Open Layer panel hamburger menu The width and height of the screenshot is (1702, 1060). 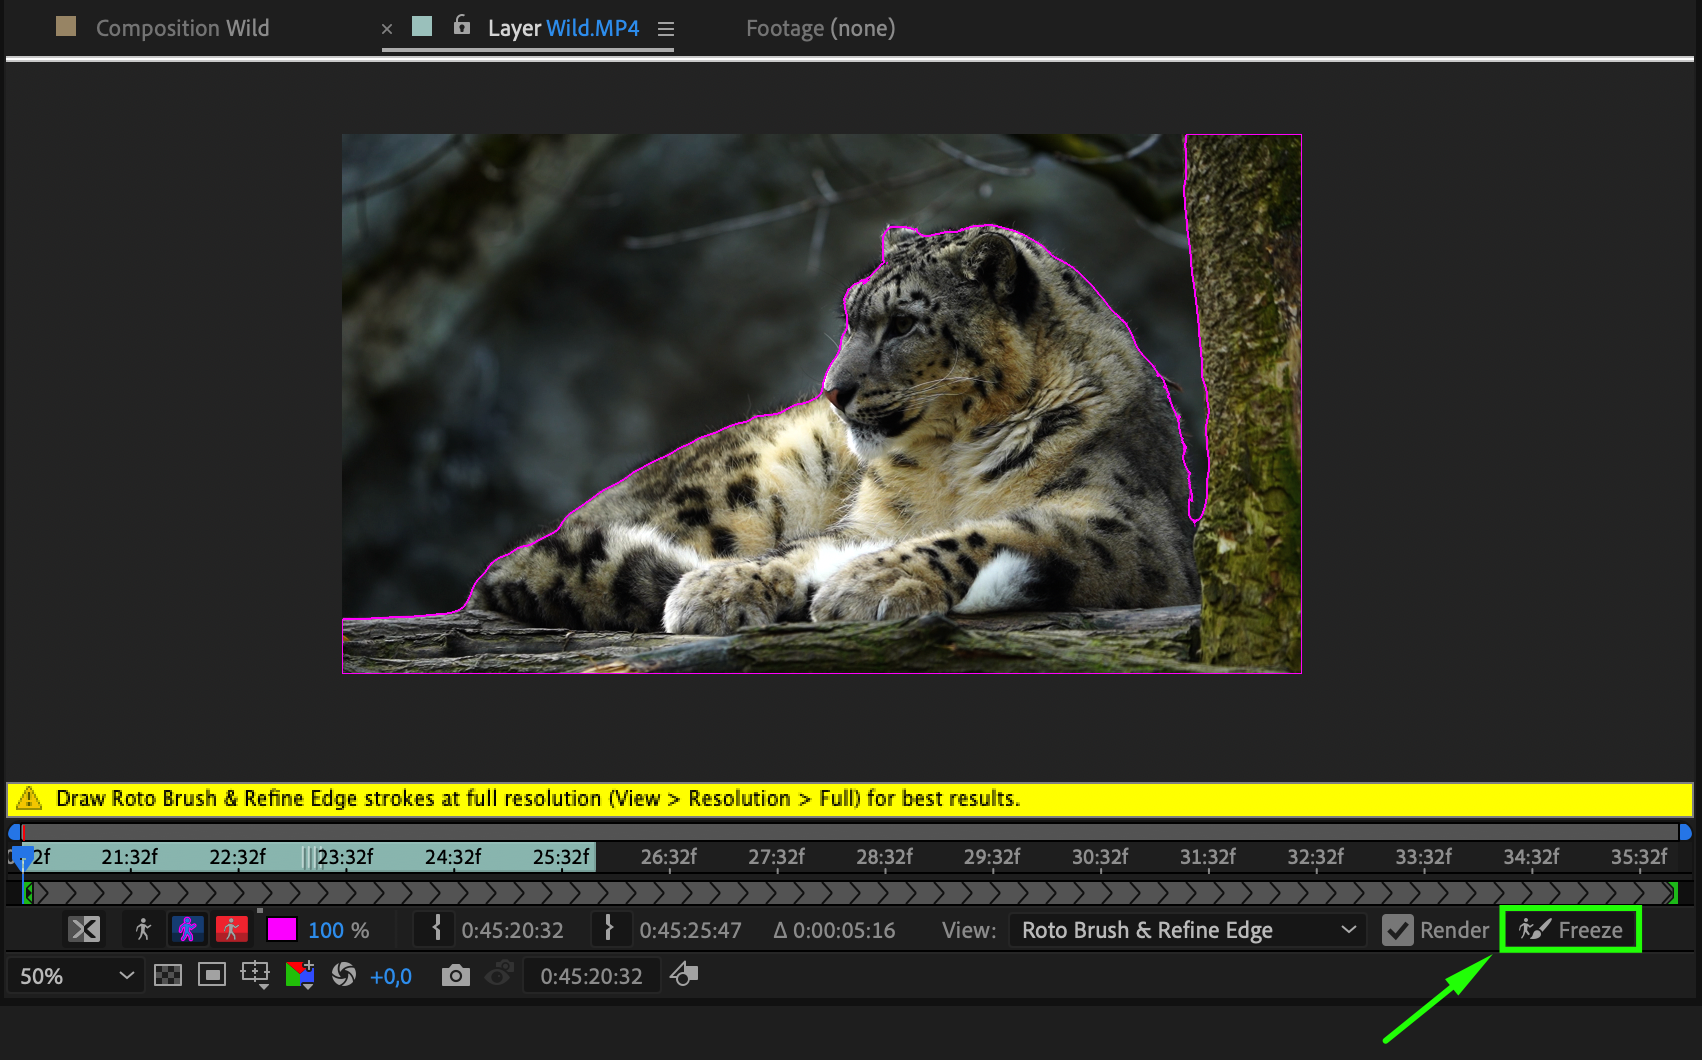click(666, 29)
